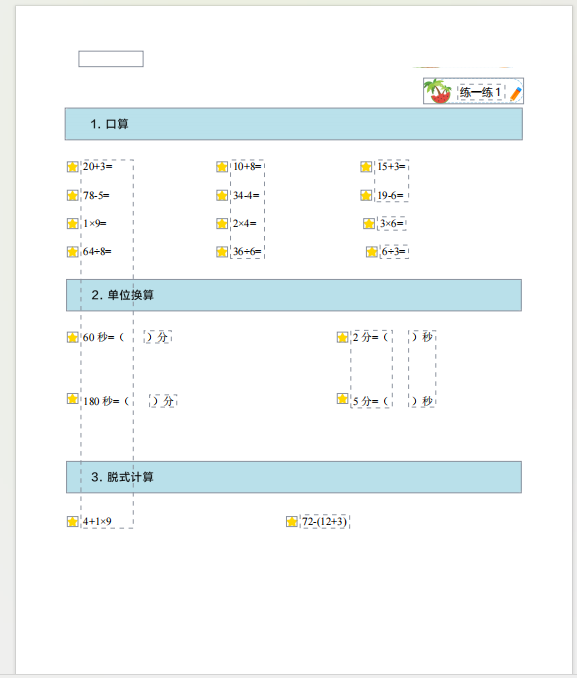Select the 4+1×9 expression
Viewport: 577px width, 678px height.
tap(97, 521)
